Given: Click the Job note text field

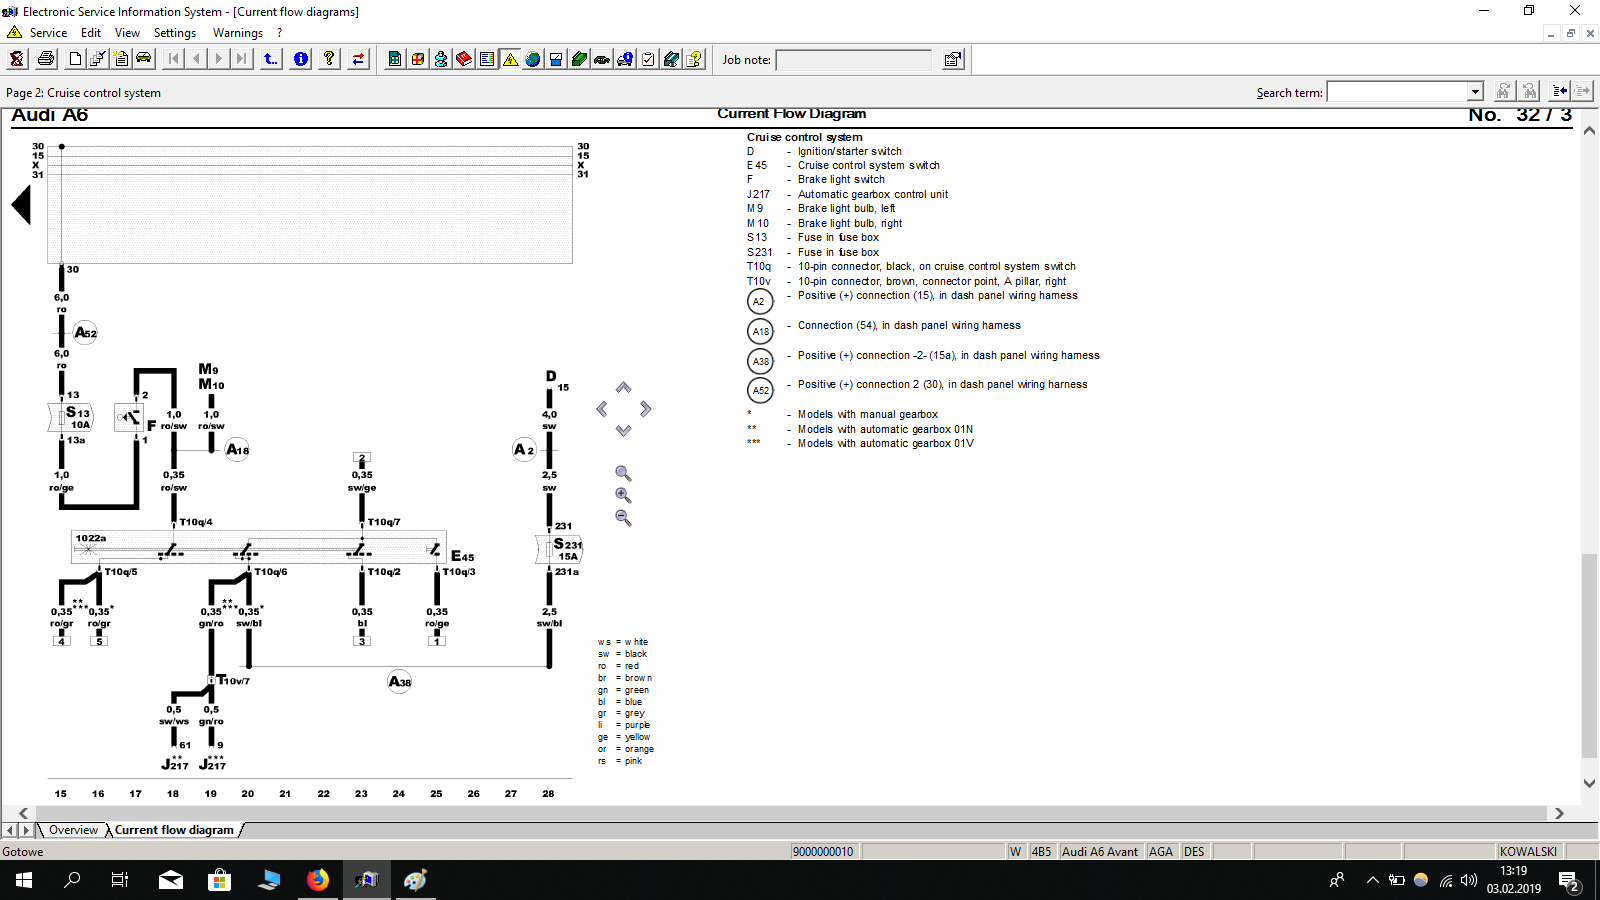Looking at the screenshot, I should pyautogui.click(x=854, y=60).
